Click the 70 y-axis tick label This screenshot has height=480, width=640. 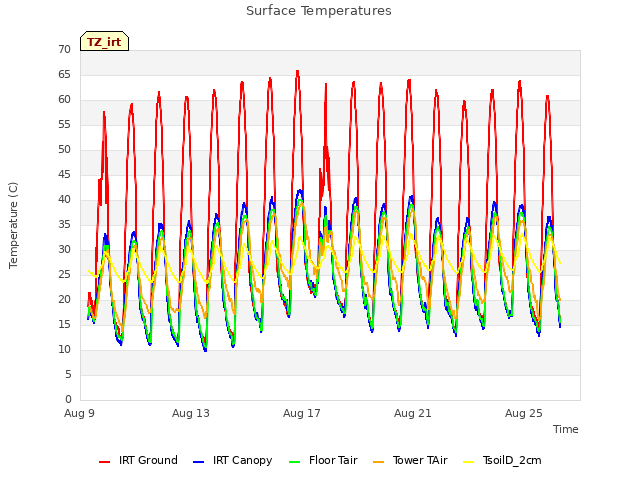pos(64,49)
